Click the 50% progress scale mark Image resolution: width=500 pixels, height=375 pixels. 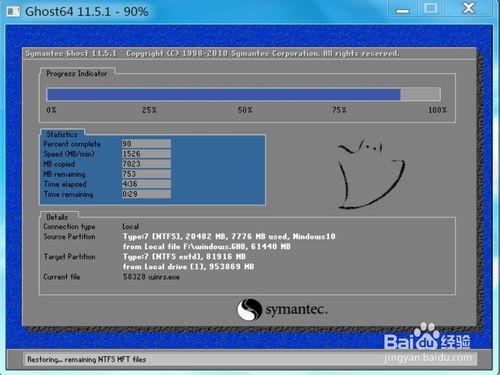point(245,110)
